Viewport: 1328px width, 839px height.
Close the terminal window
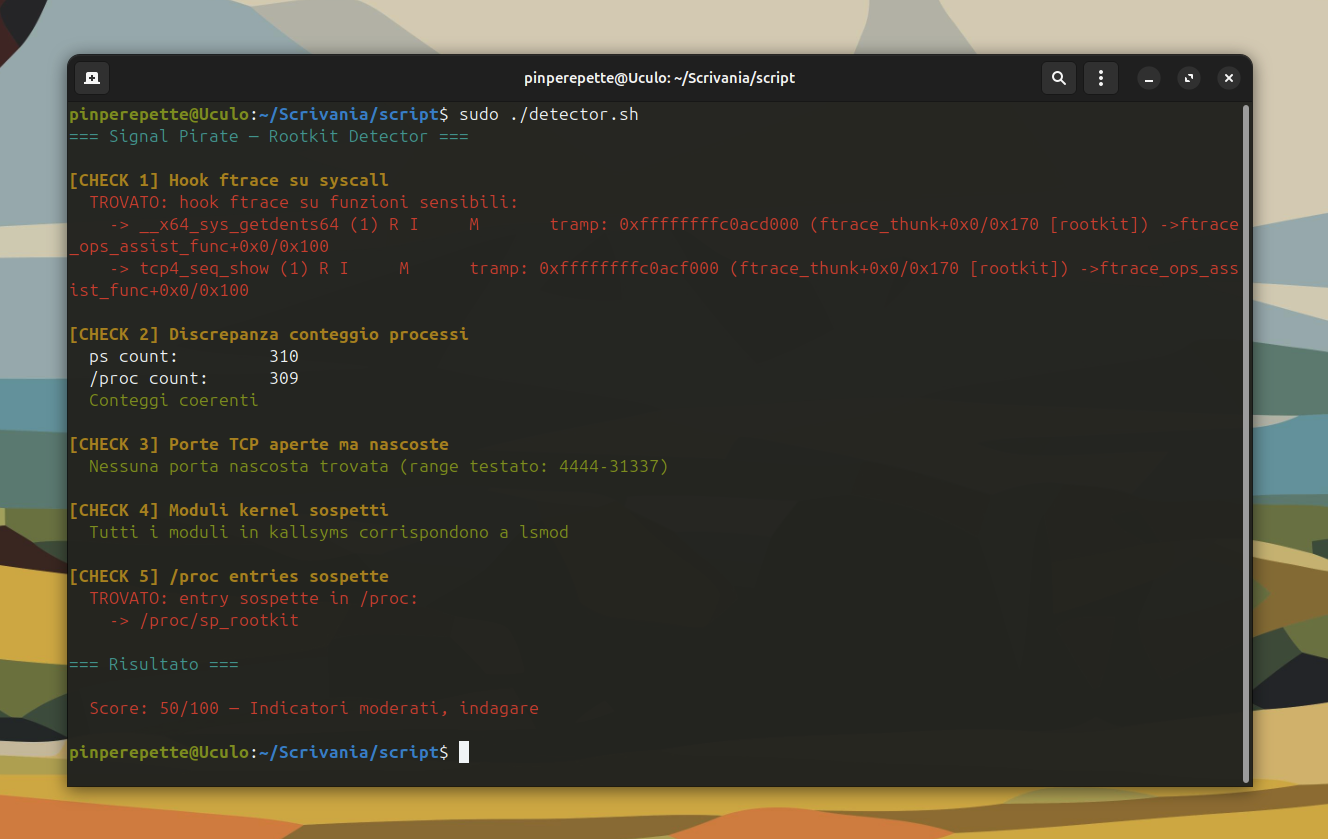coord(1229,78)
